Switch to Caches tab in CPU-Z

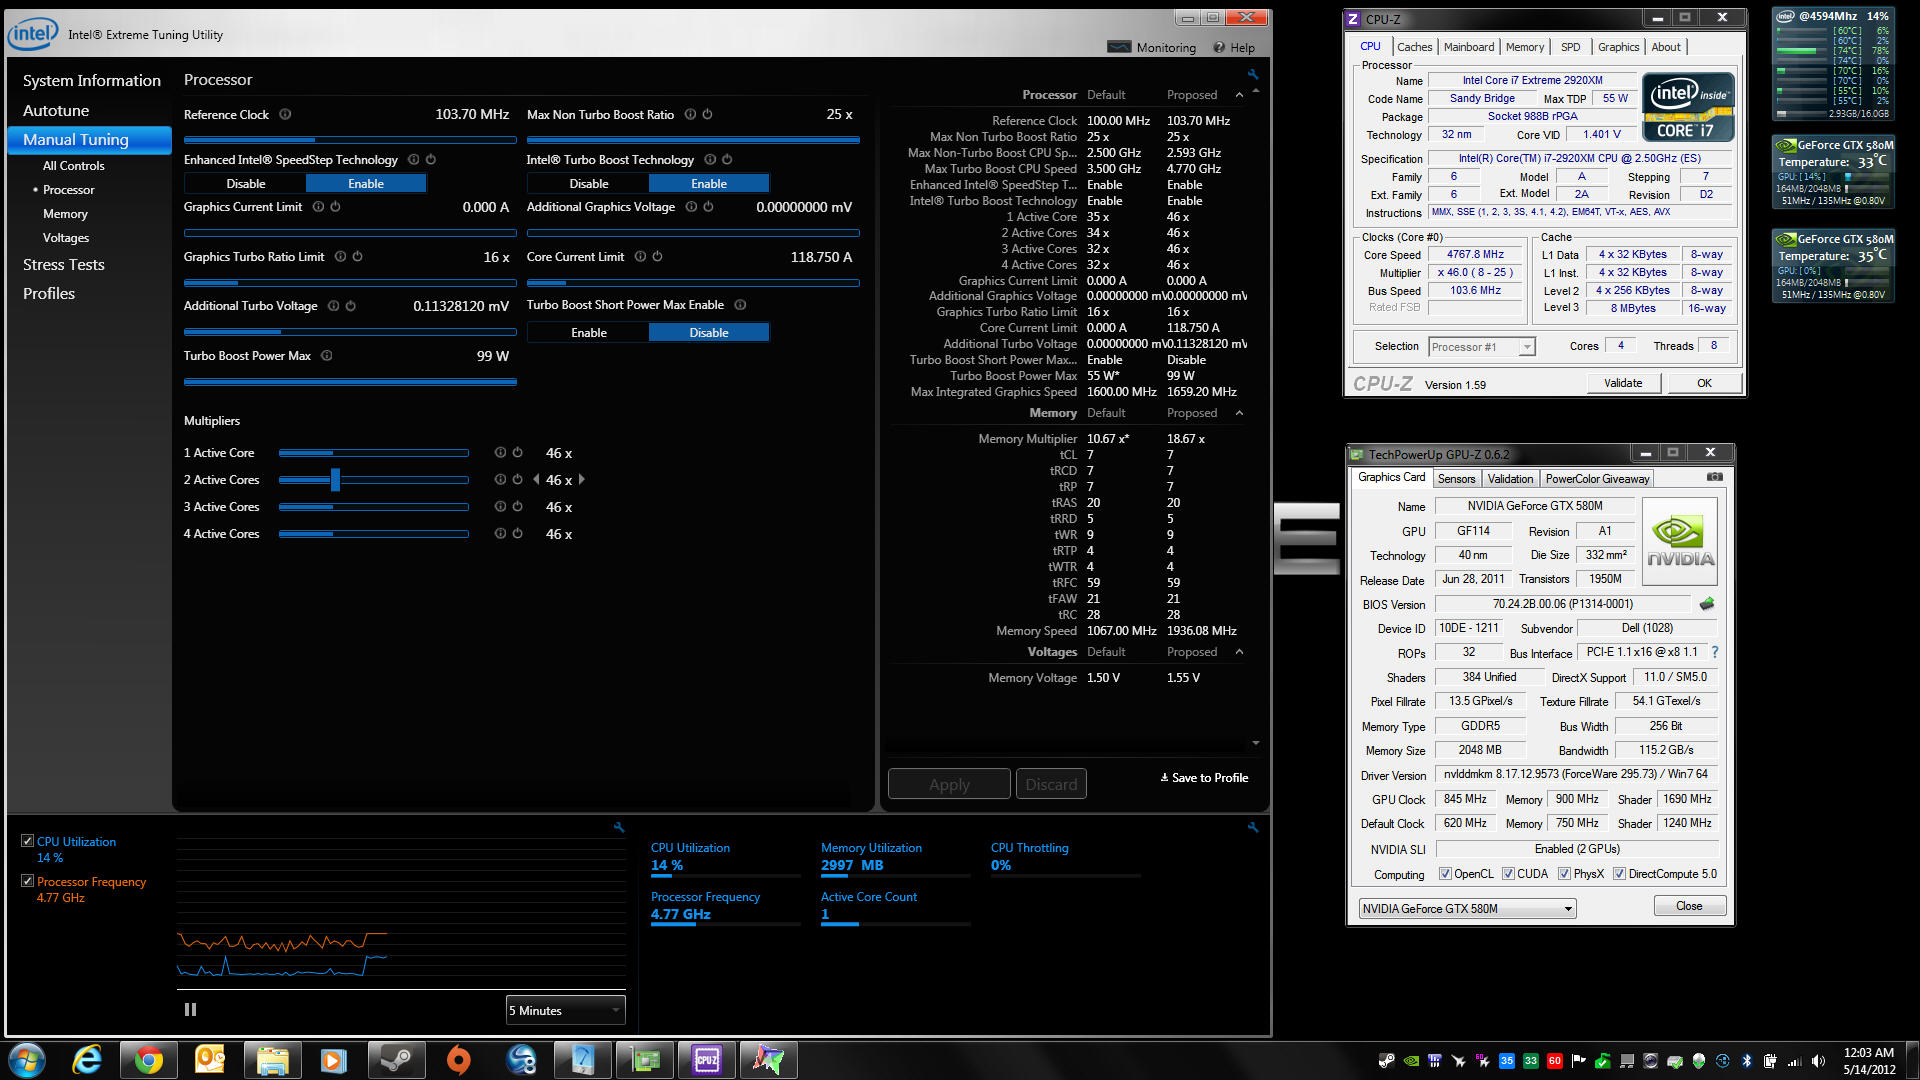tap(1414, 47)
